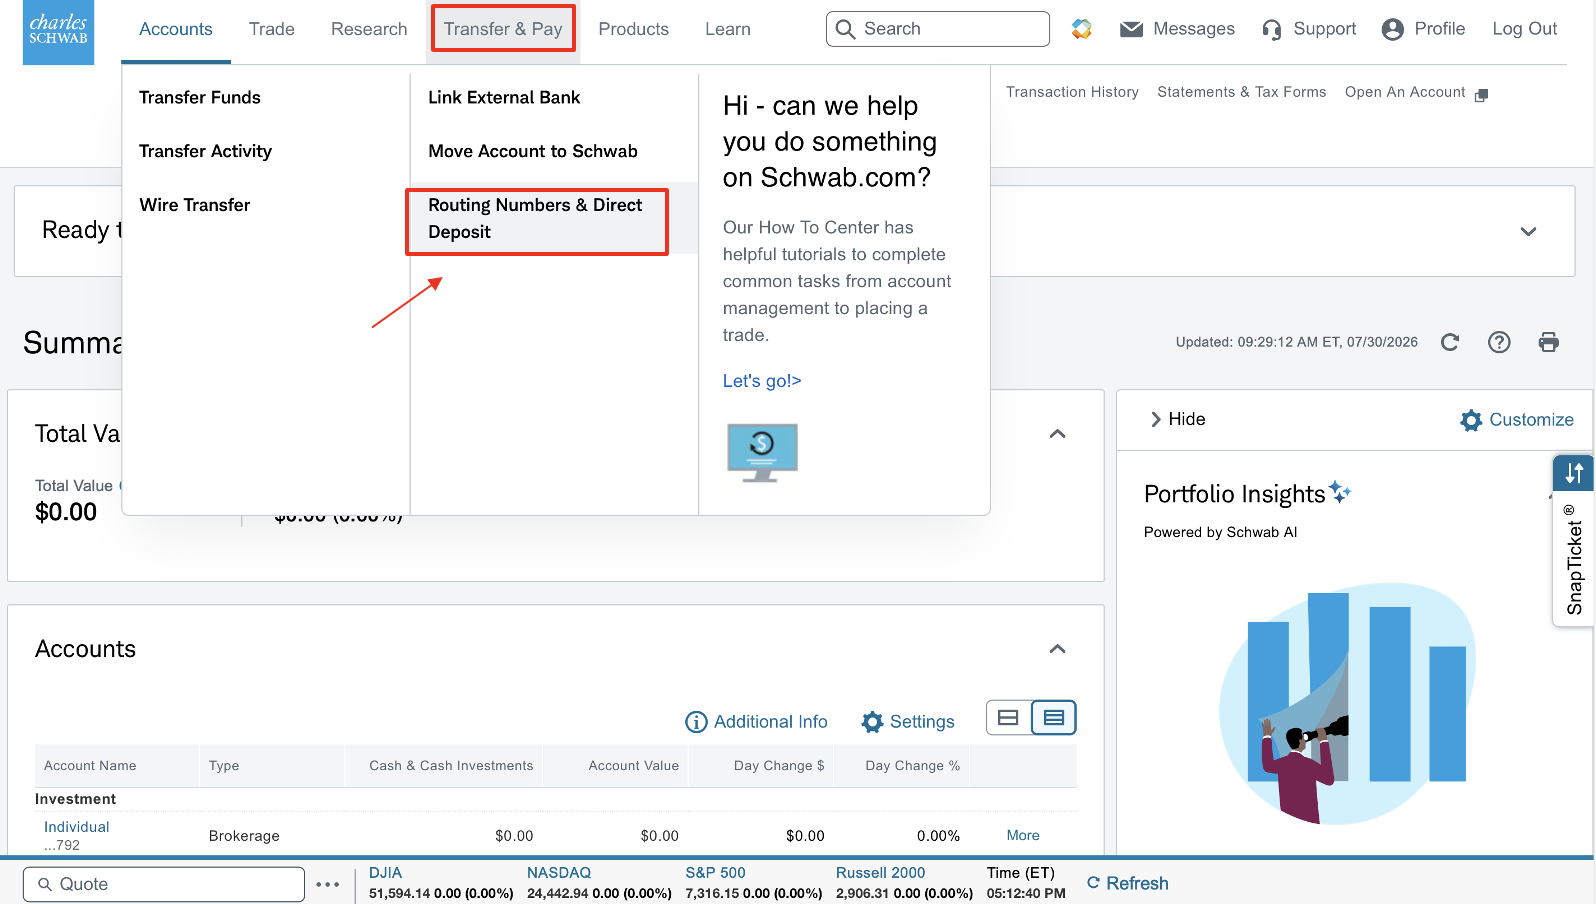Open the help question mark icon

point(1499,342)
